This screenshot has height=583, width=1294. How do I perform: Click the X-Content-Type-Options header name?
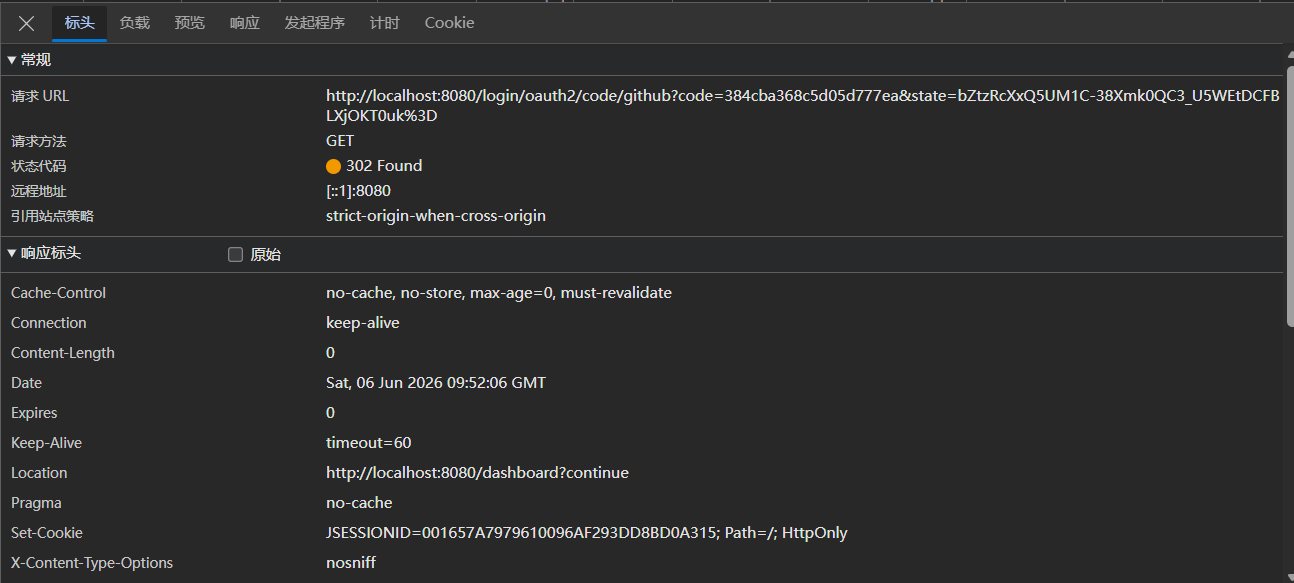[x=92, y=563]
